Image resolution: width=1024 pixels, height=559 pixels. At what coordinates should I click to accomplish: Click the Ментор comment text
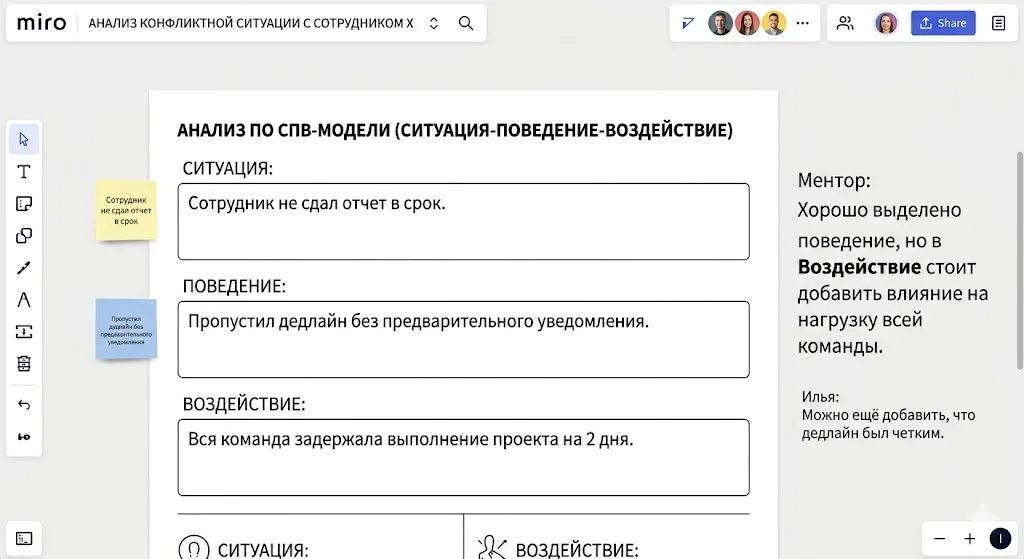pos(893,263)
